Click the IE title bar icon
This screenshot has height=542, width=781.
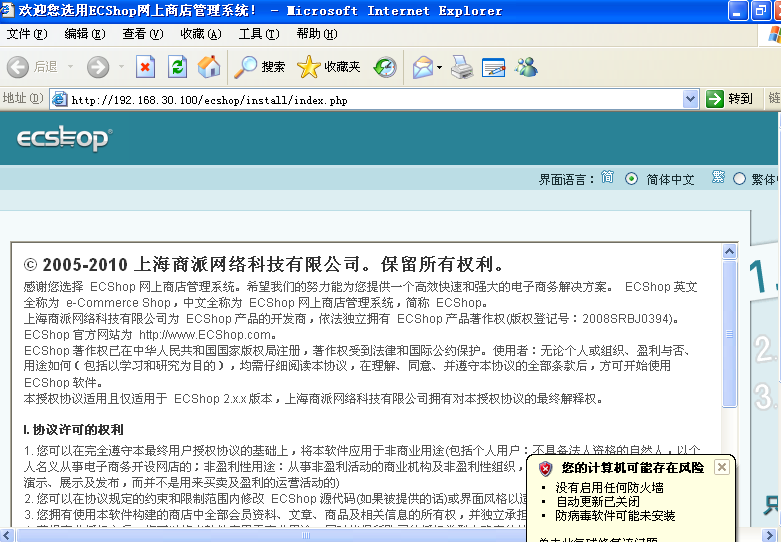7,10
